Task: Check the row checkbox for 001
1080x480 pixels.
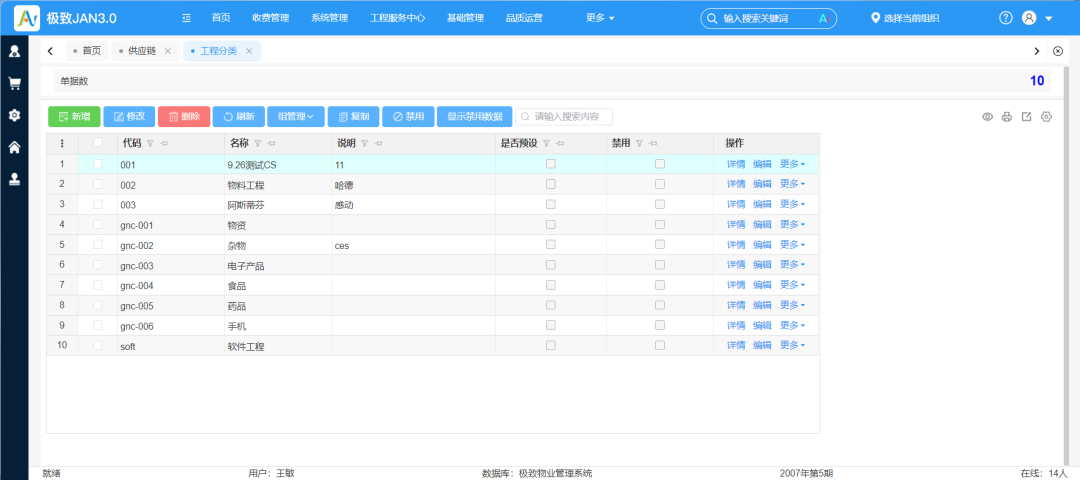Action: 98,164
